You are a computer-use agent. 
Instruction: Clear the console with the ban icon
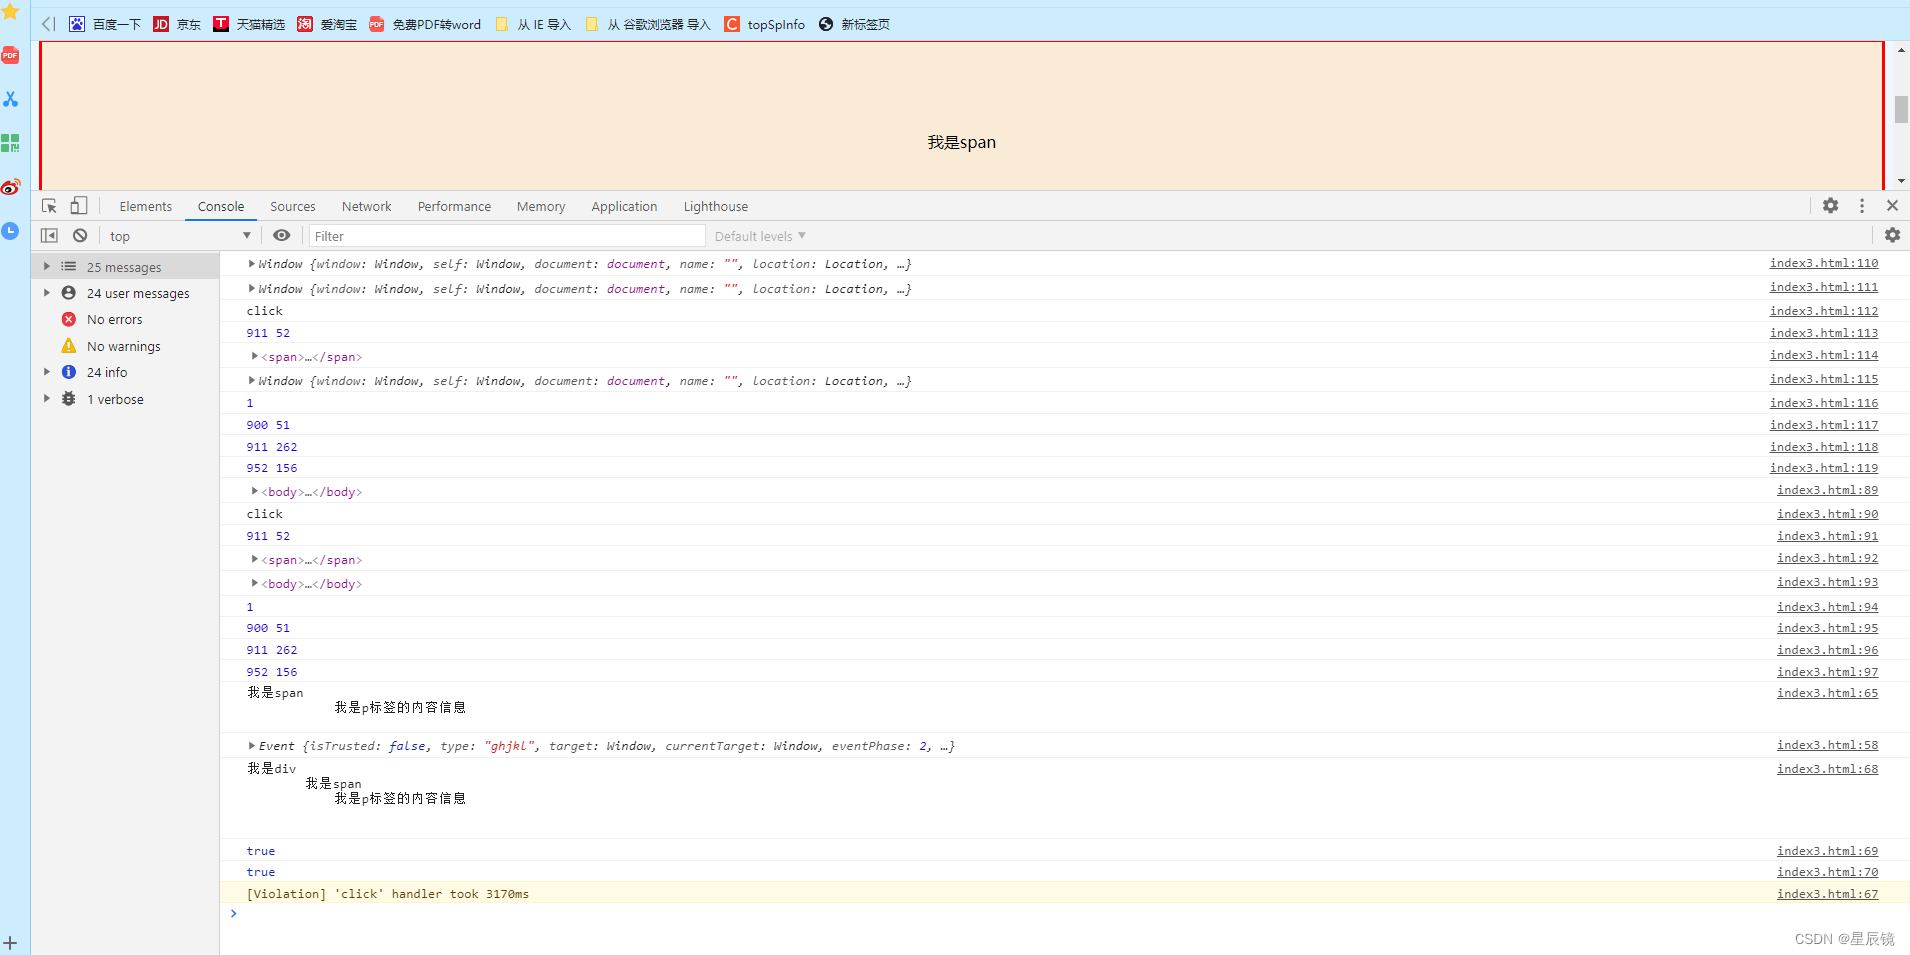(80, 236)
